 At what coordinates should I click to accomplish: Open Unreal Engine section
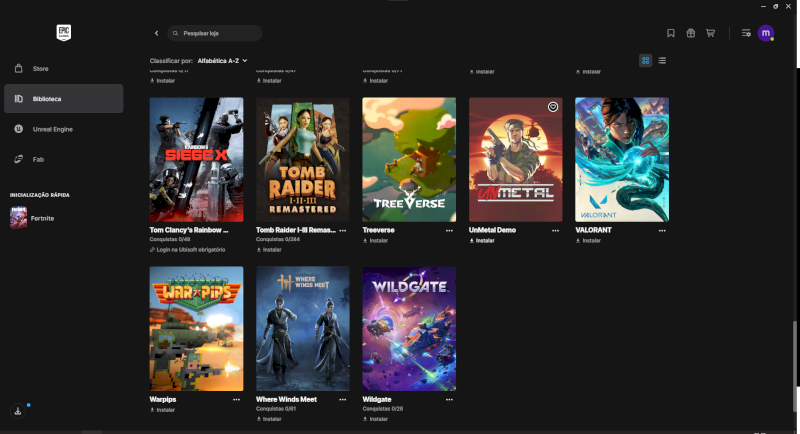pos(63,129)
